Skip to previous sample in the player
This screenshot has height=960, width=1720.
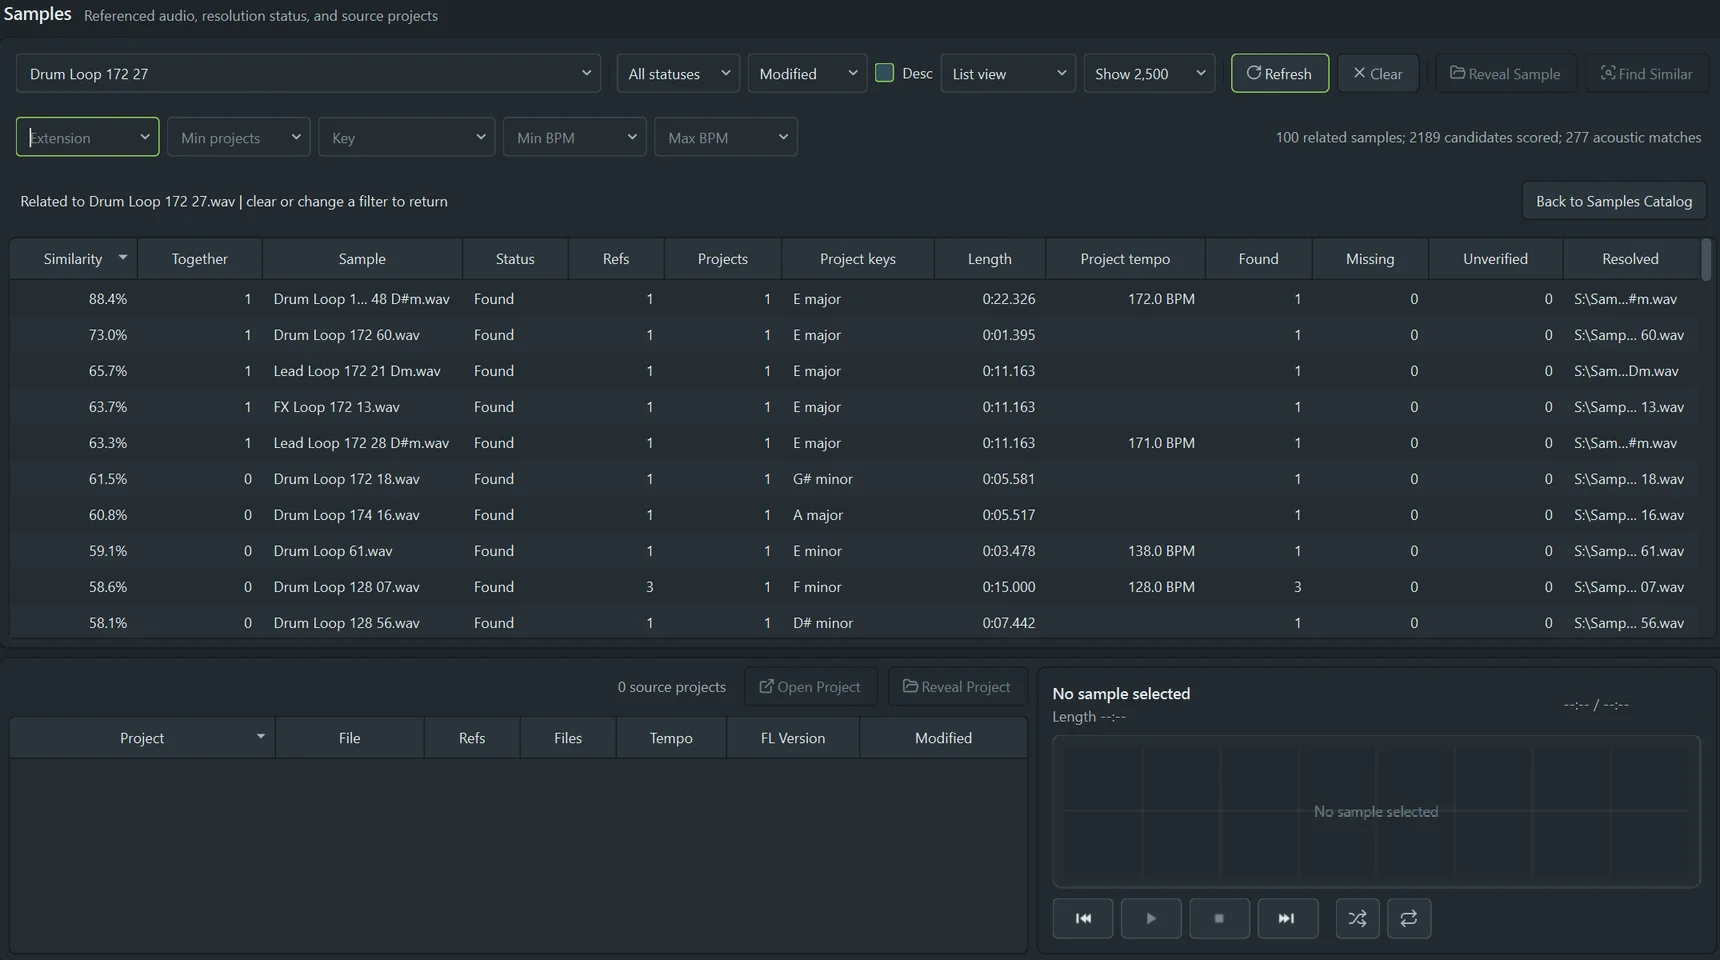click(x=1083, y=918)
